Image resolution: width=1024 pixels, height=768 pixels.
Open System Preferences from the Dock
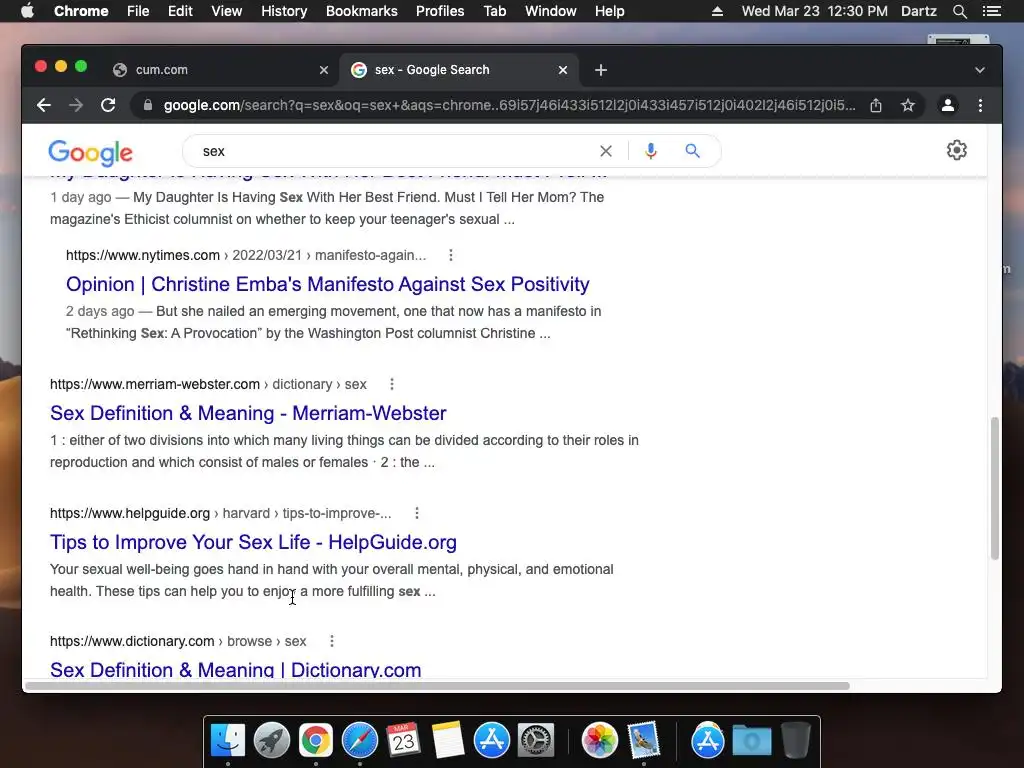coord(536,741)
